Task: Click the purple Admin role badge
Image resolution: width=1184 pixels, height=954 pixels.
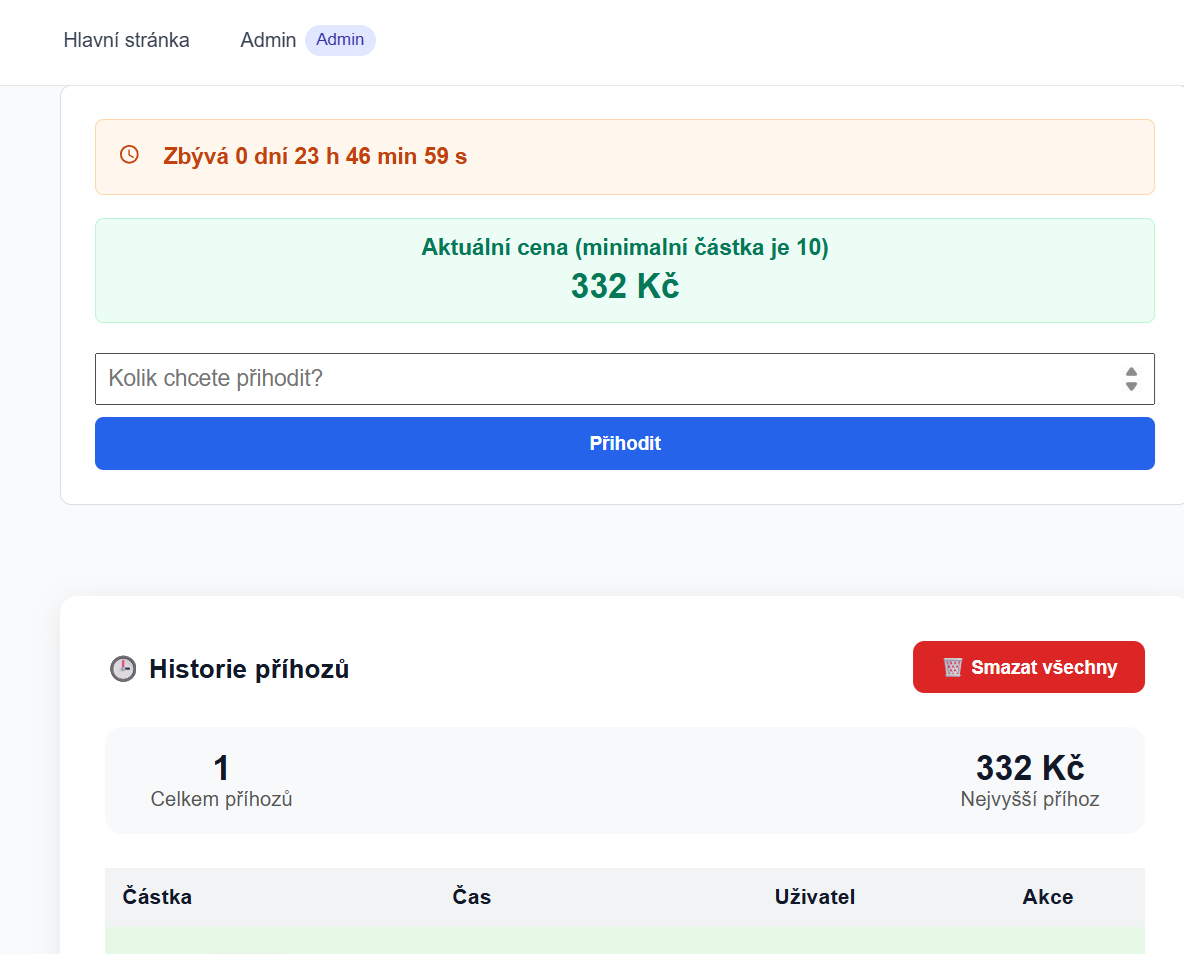Action: tap(340, 40)
